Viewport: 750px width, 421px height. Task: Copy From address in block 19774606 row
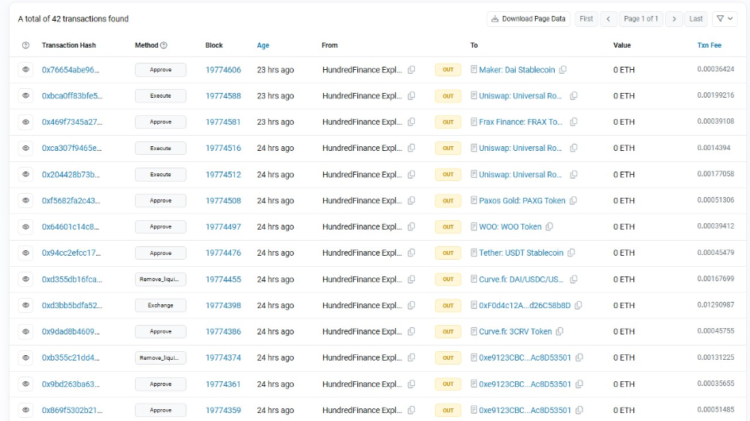tap(411, 70)
